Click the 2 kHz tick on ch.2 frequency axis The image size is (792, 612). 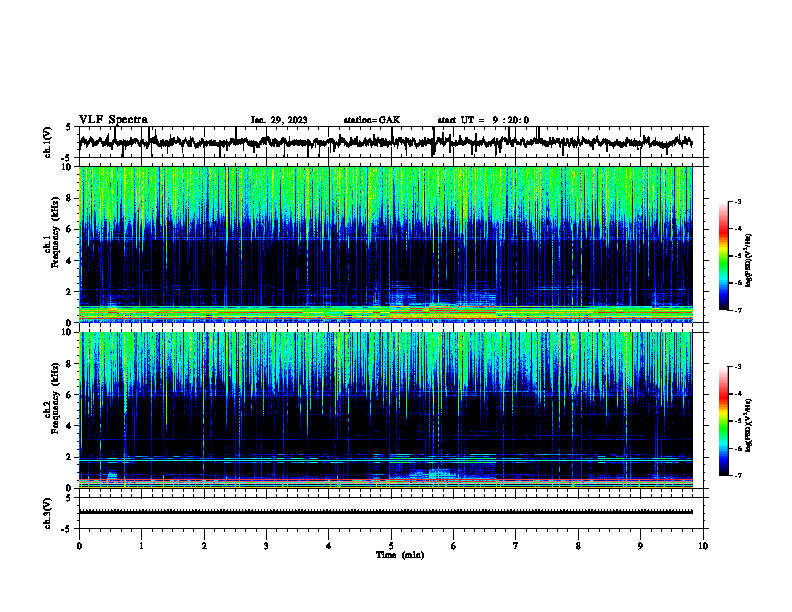[x=69, y=457]
